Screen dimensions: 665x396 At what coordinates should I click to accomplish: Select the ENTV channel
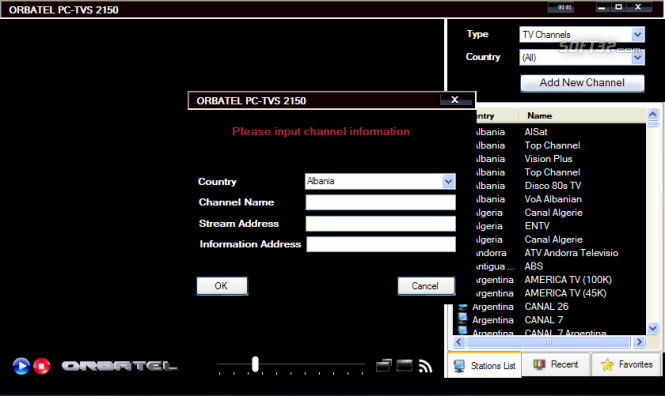(537, 226)
